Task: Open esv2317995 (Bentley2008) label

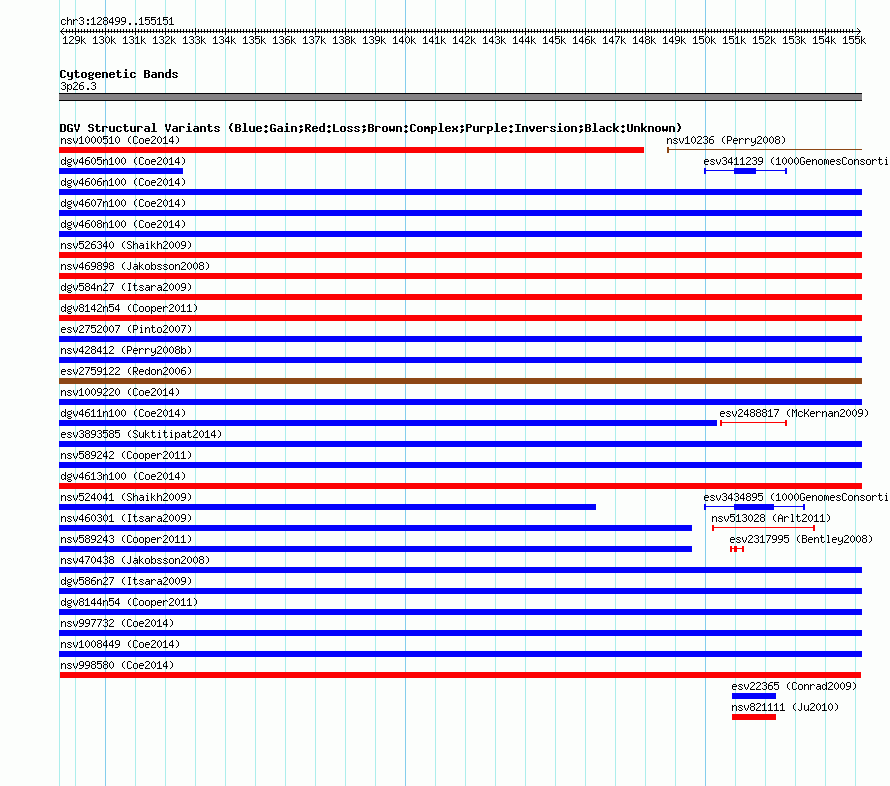Action: point(801,539)
